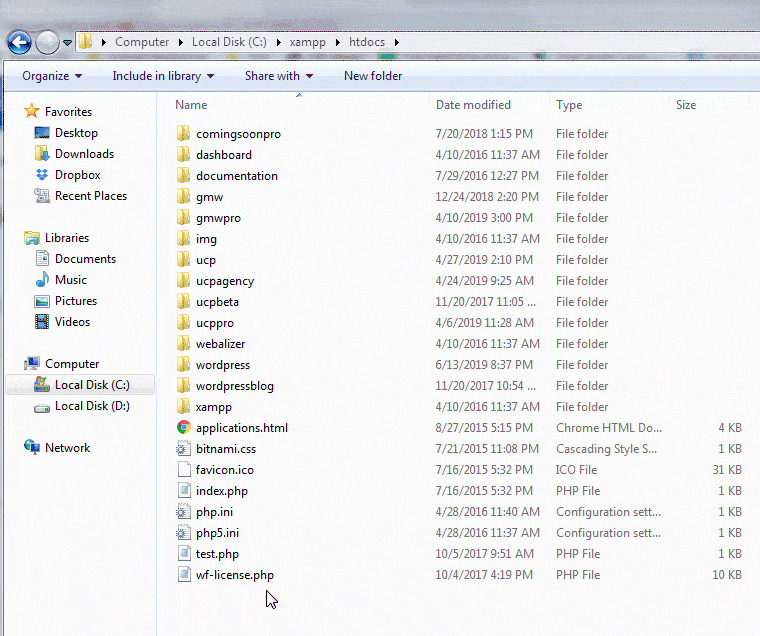Select the gmwpro folder name
The image size is (760, 636).
pos(218,218)
